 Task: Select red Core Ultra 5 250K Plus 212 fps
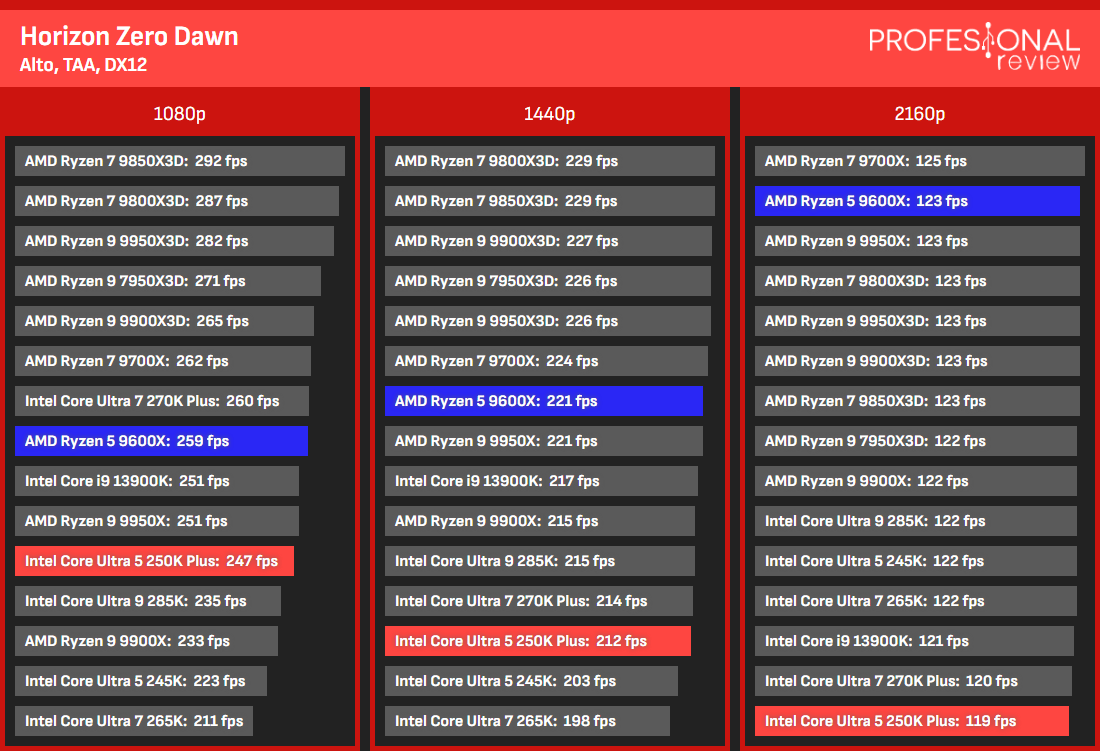coord(537,640)
